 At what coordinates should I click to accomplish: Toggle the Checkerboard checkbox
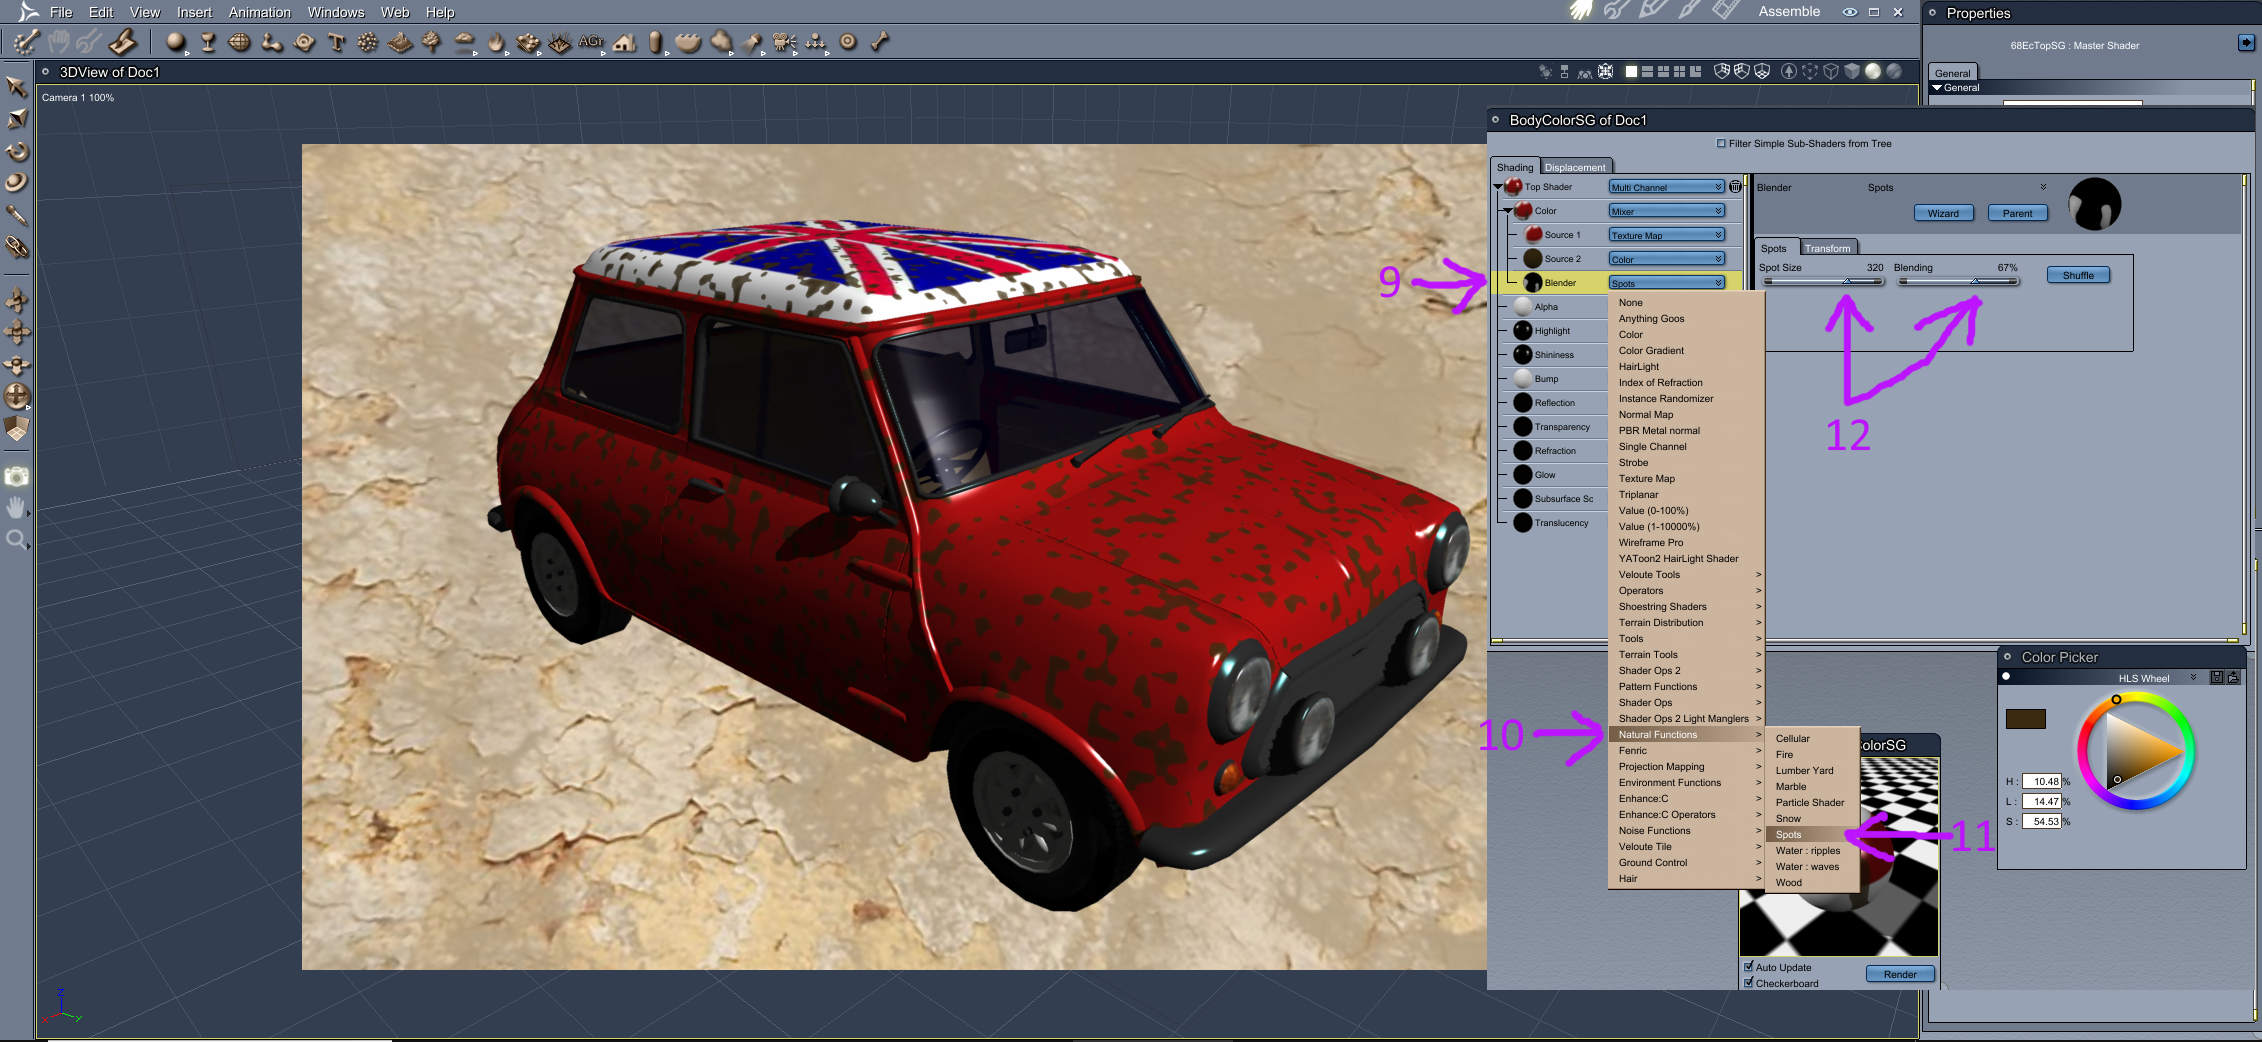pos(1749,983)
